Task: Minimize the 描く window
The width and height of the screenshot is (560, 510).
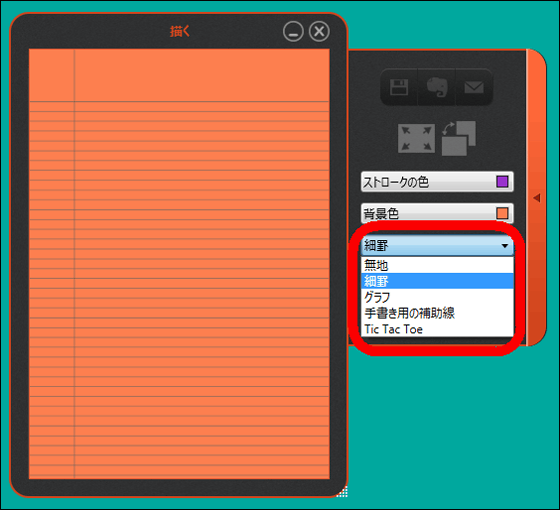Action: click(x=293, y=31)
